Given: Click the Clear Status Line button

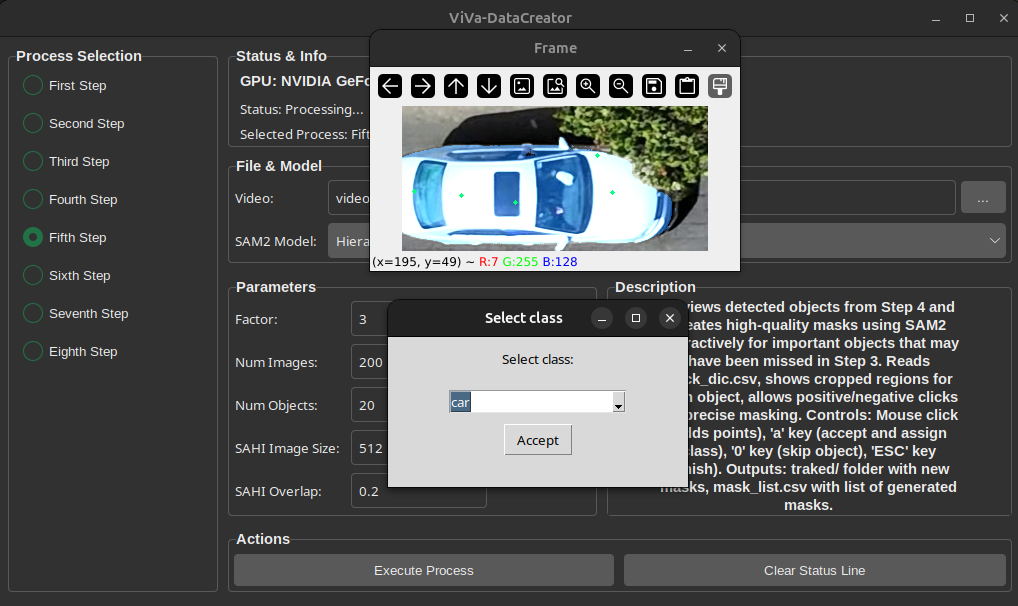Looking at the screenshot, I should pos(814,570).
